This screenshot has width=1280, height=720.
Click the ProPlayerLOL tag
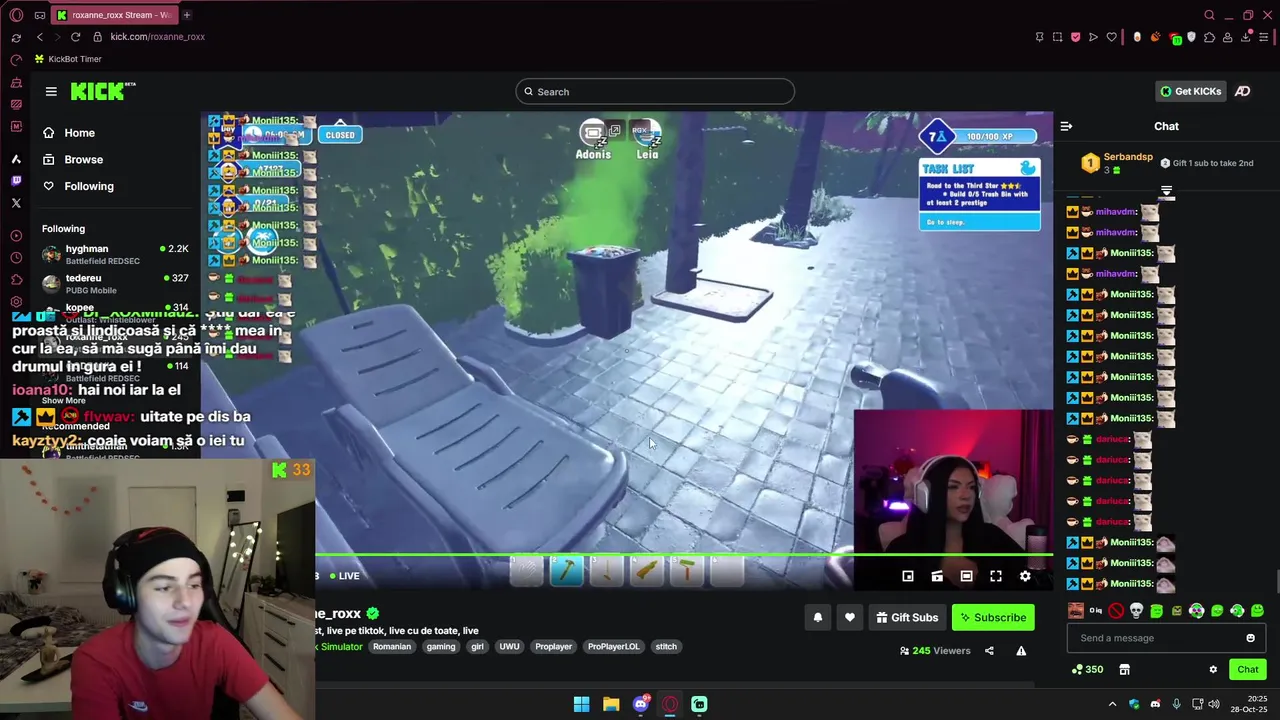(x=613, y=647)
